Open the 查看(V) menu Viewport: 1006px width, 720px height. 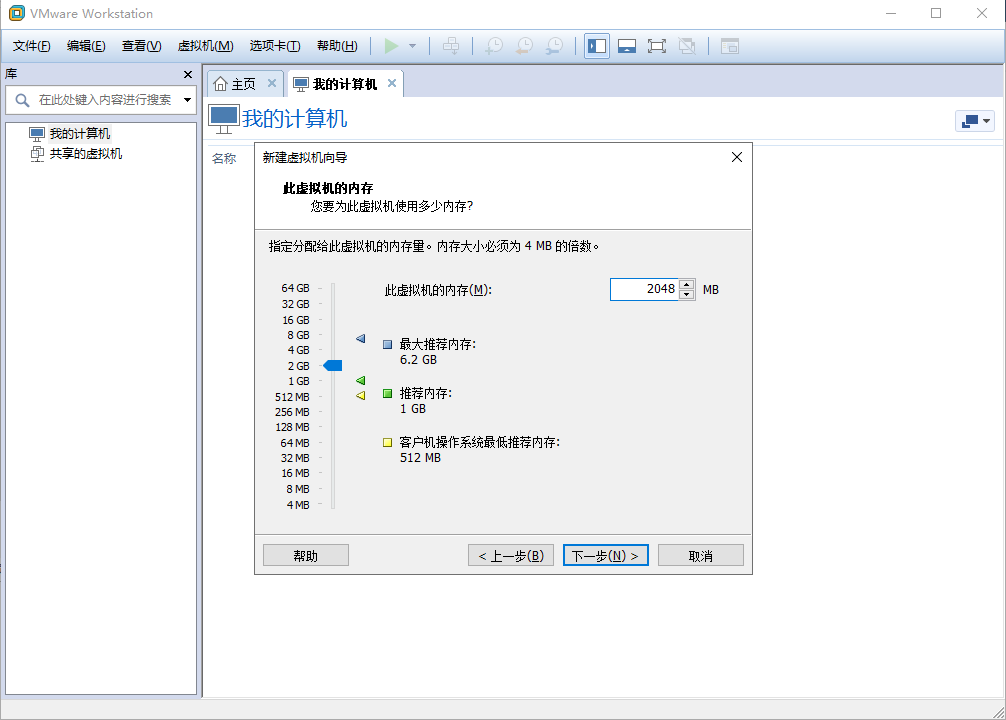[141, 46]
